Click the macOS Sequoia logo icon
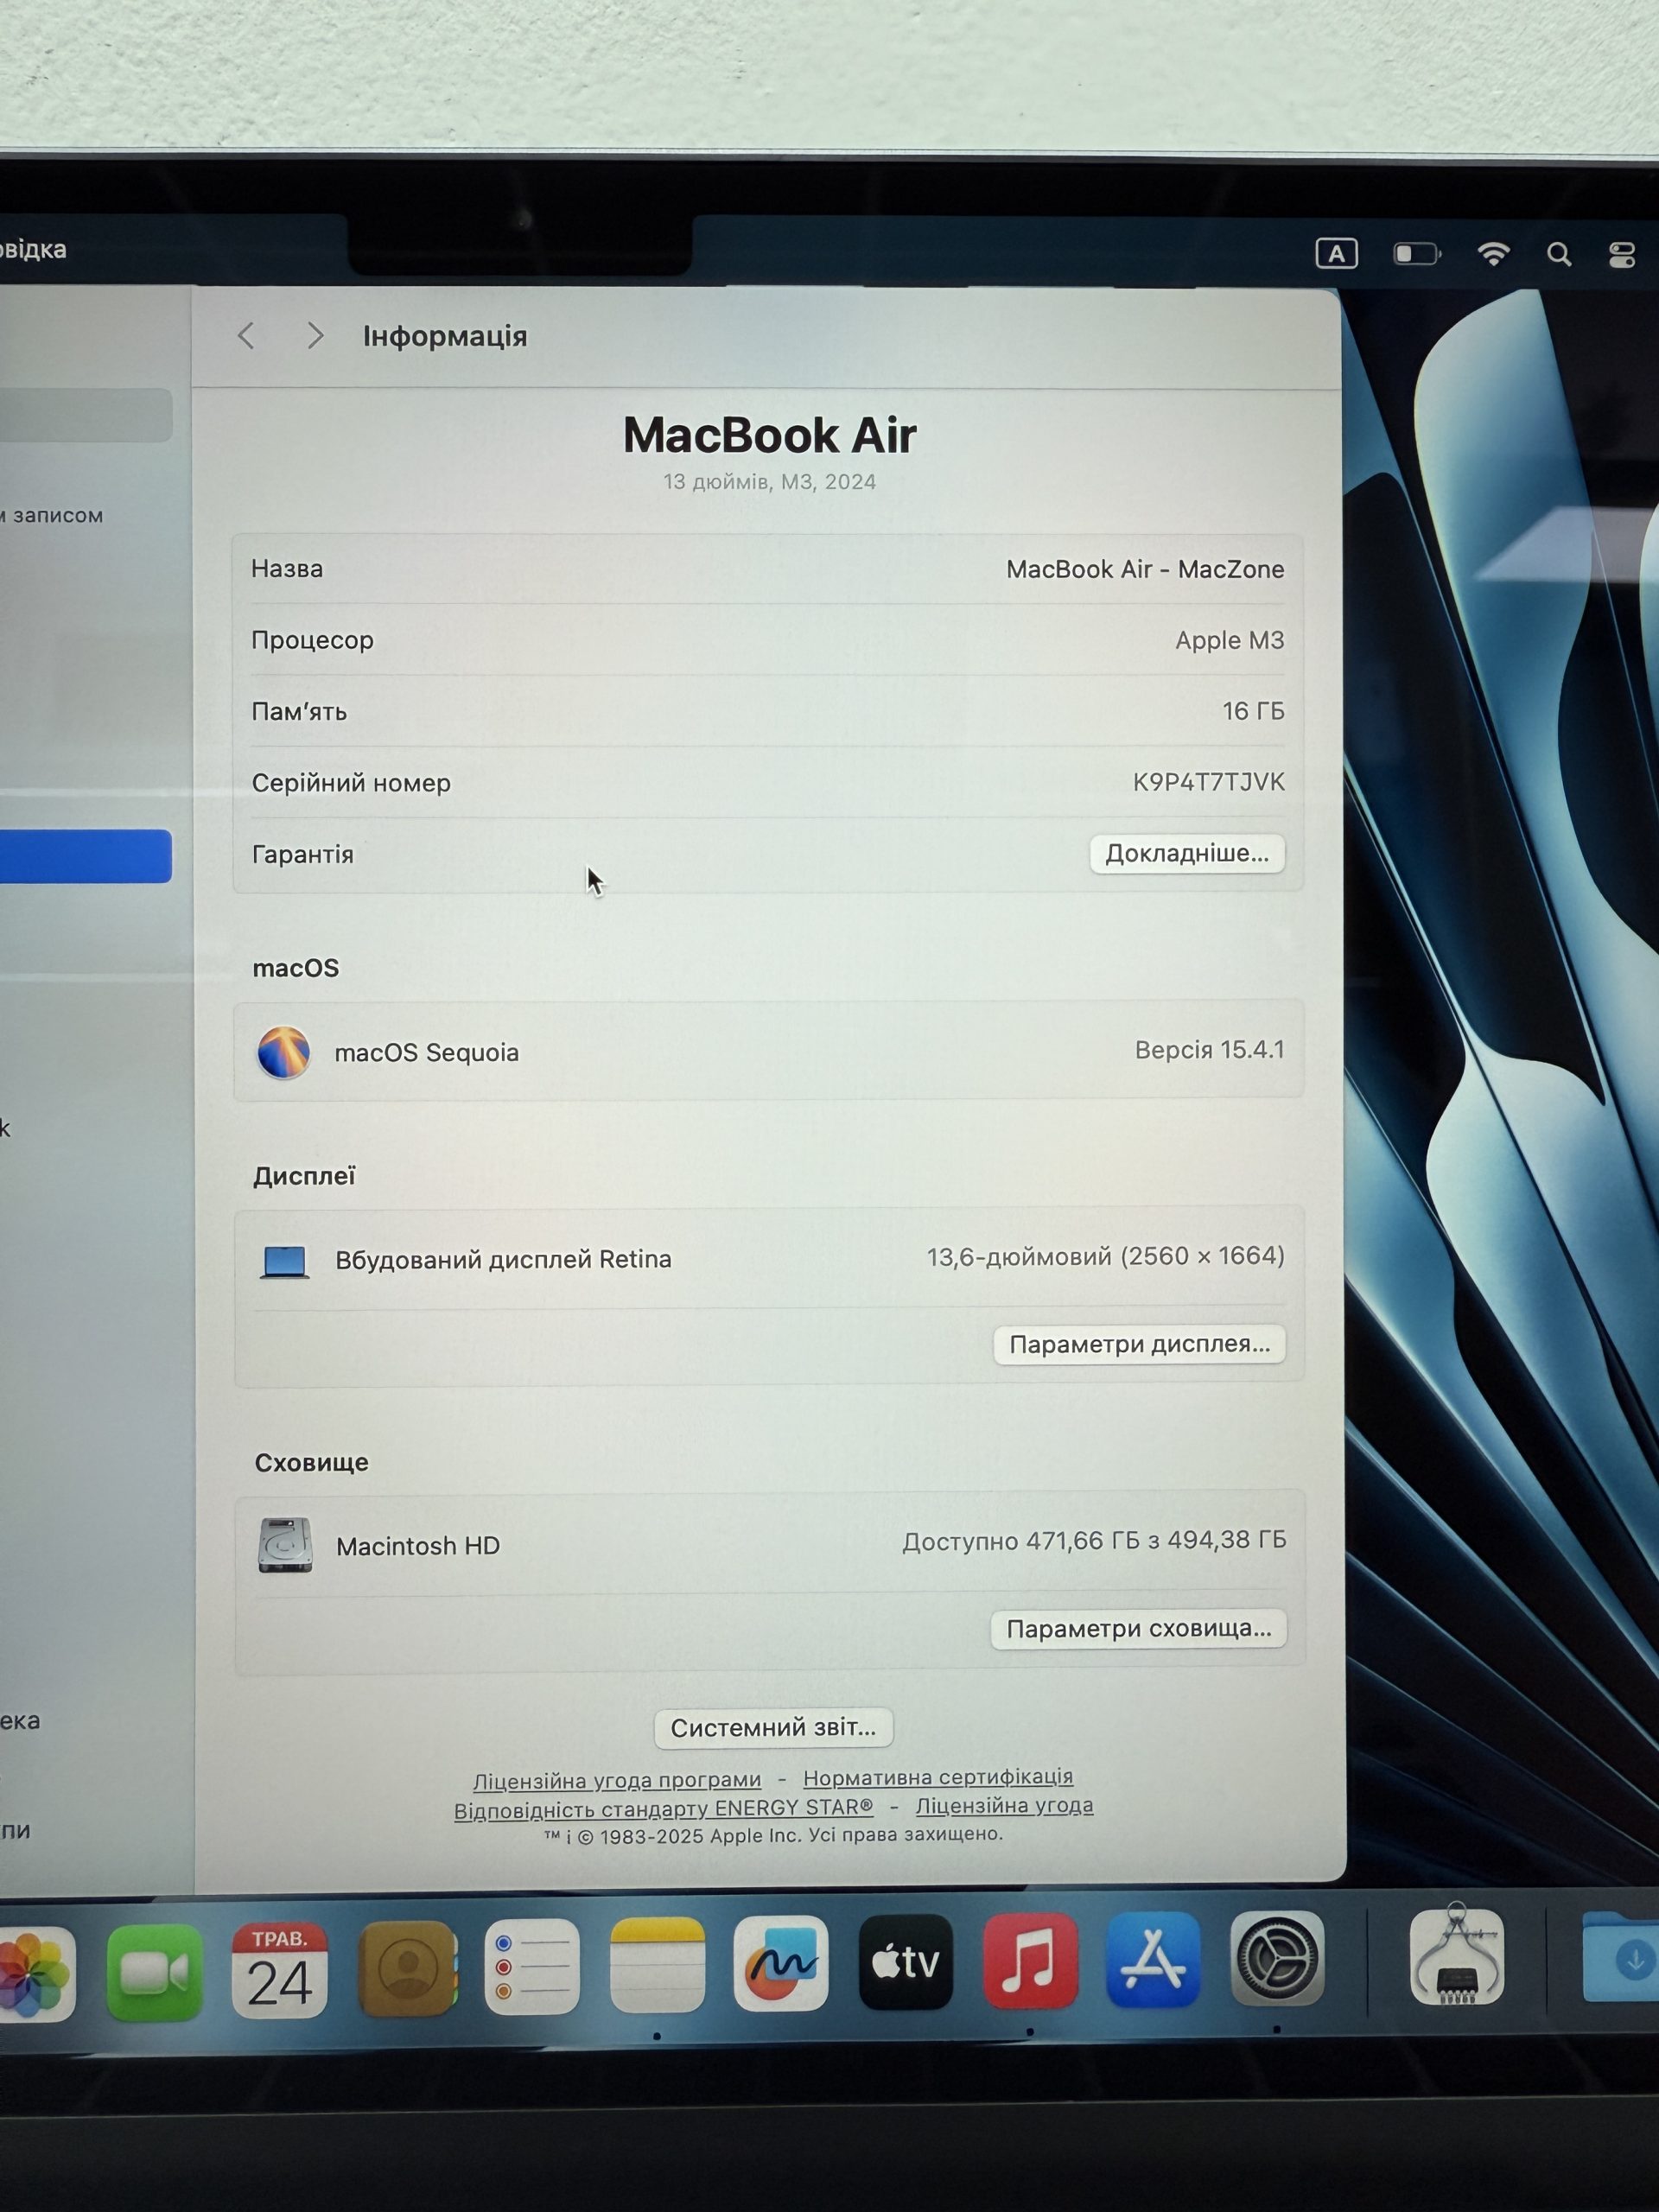This screenshot has width=1659, height=2212. pyautogui.click(x=283, y=1052)
